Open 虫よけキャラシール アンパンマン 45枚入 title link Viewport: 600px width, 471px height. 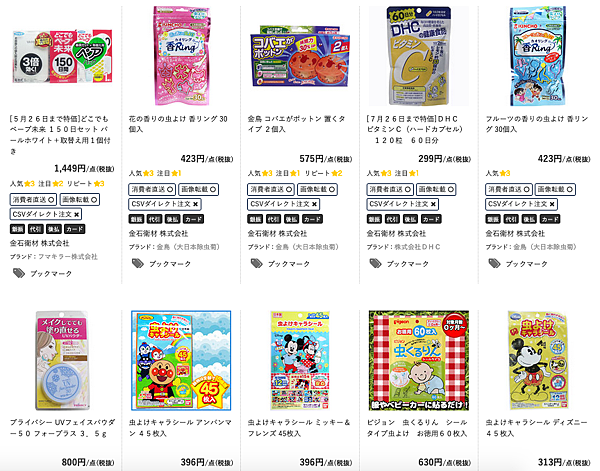tap(180, 428)
